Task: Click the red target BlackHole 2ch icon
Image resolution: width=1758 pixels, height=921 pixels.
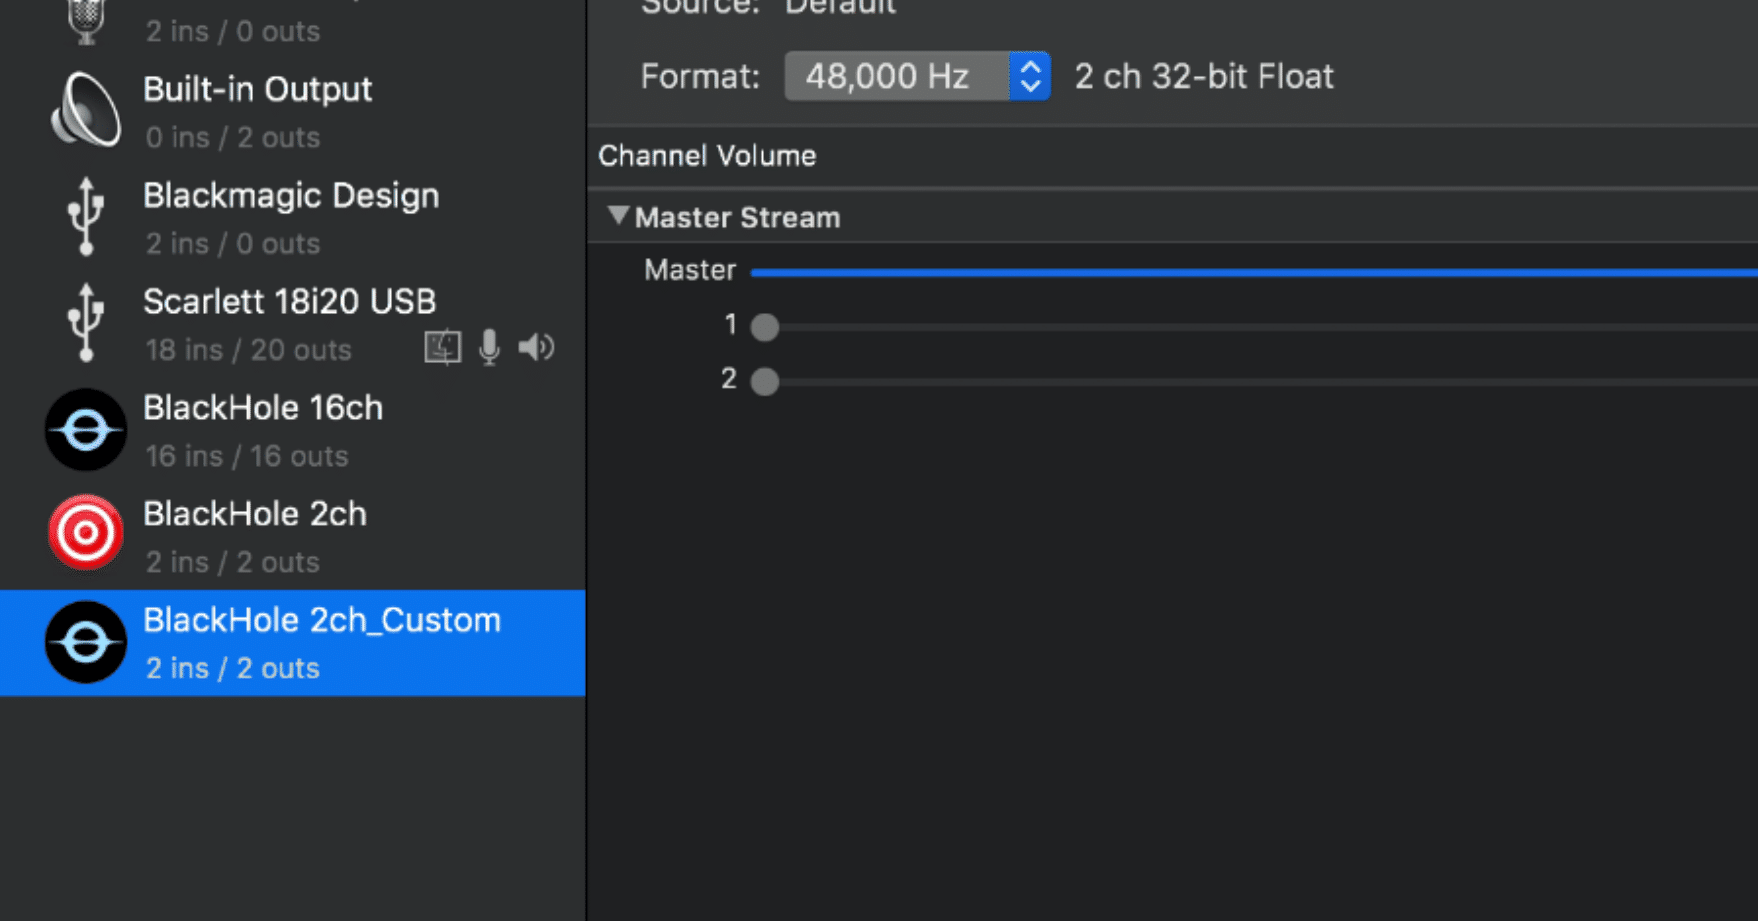Action: [x=86, y=533]
